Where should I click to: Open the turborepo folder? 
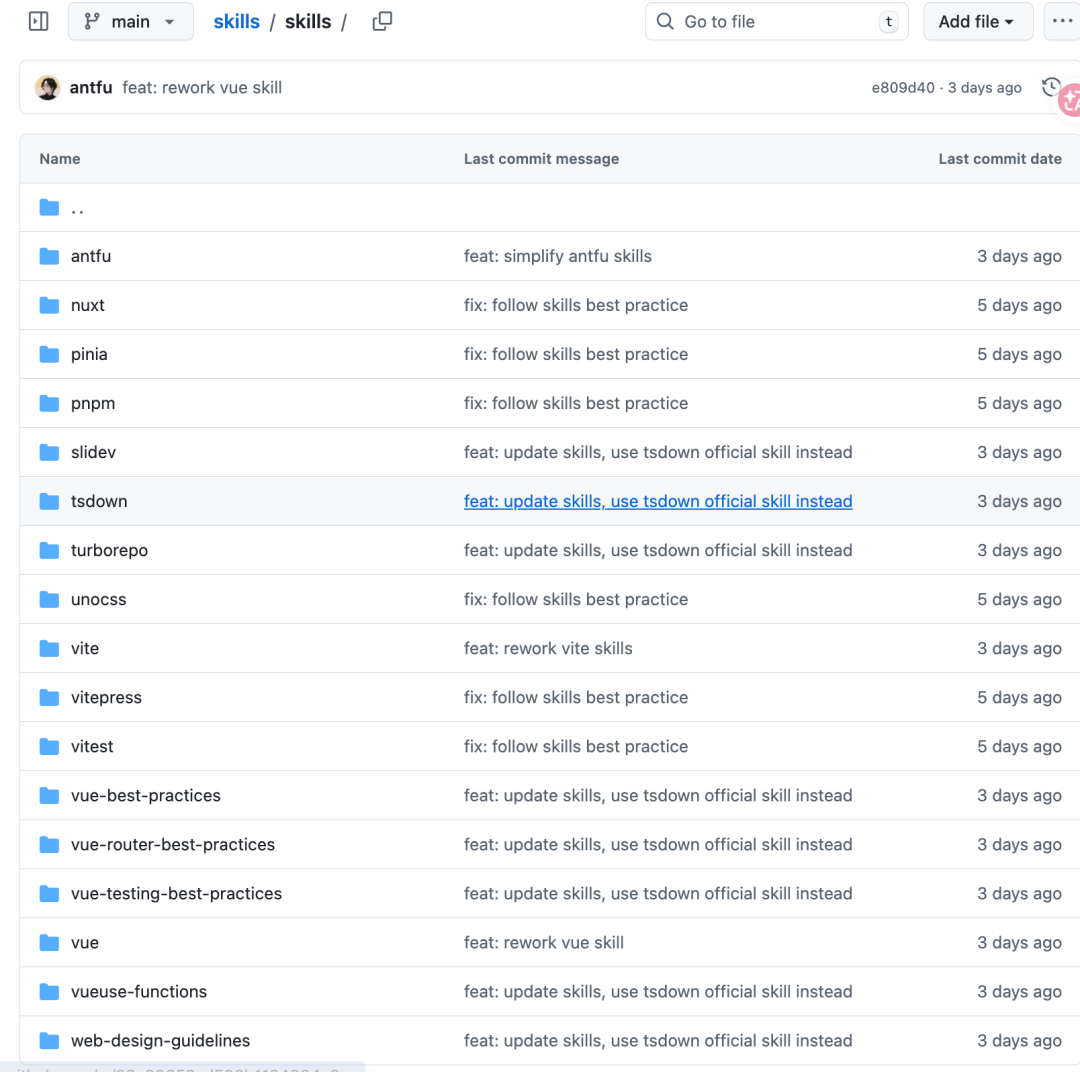coord(110,550)
